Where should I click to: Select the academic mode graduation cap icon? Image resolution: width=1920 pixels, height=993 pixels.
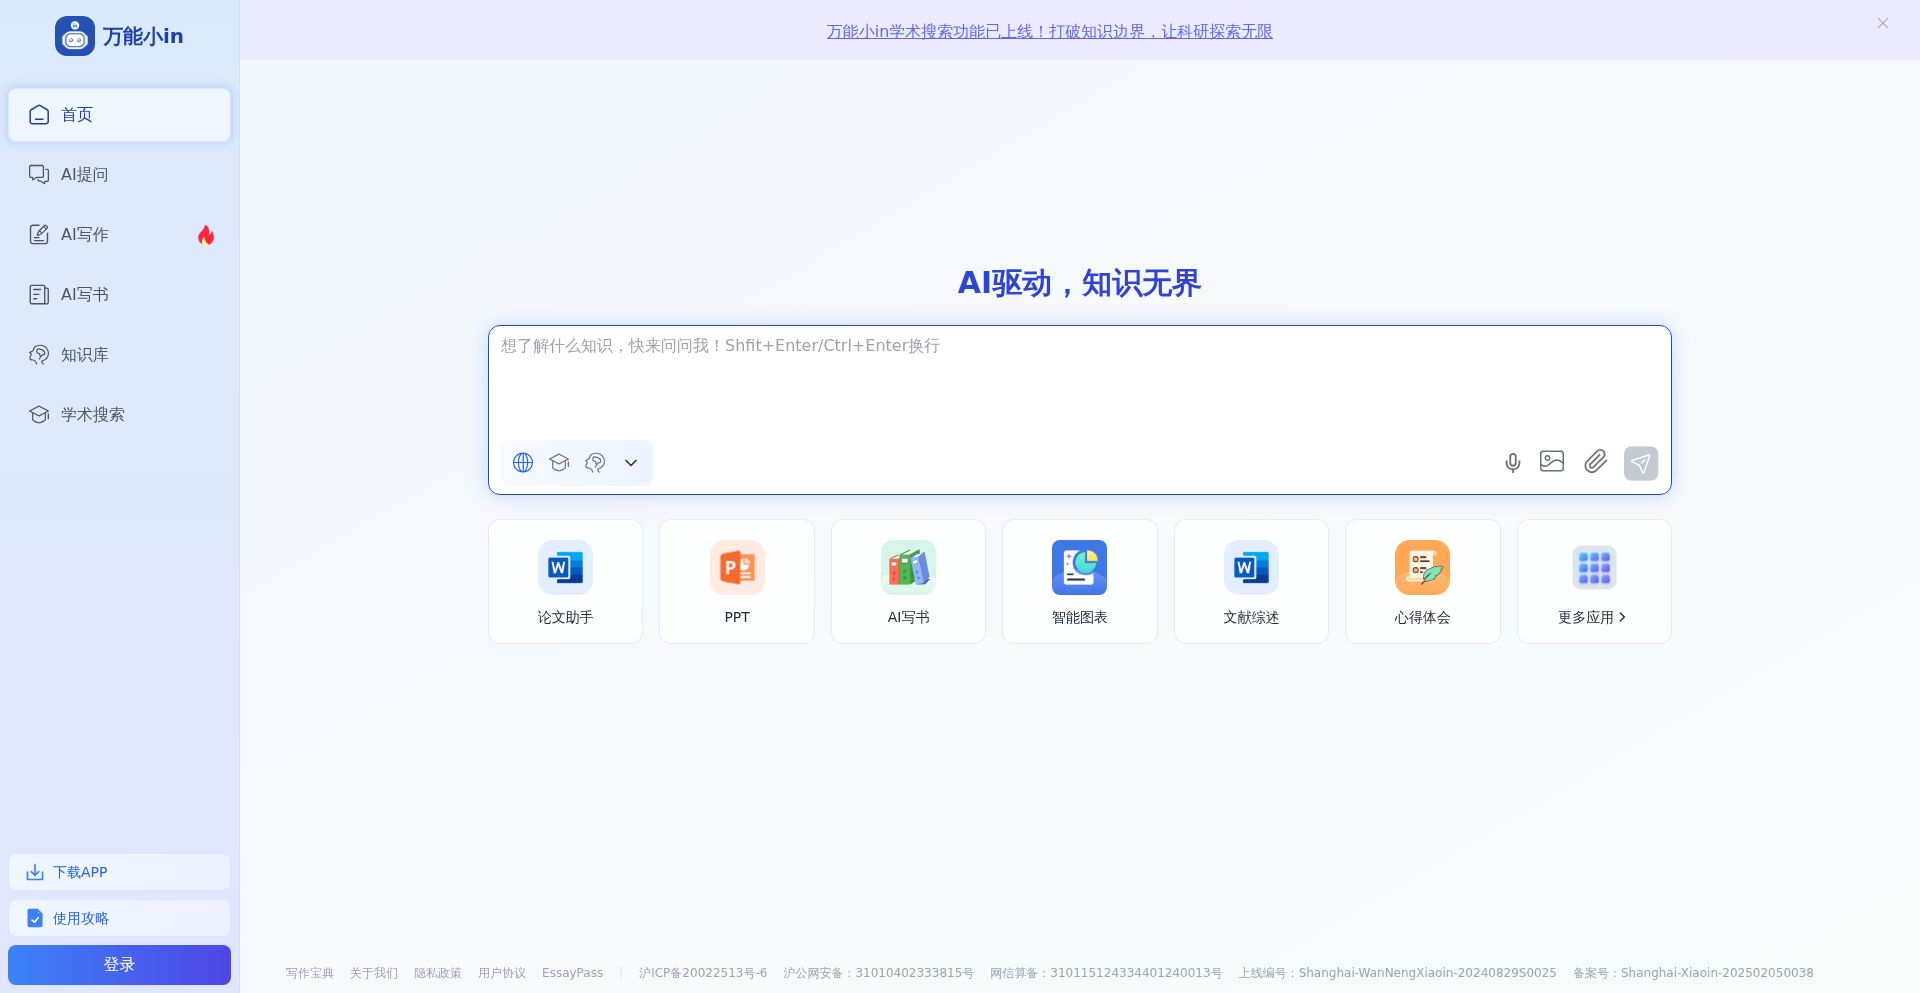(x=558, y=463)
